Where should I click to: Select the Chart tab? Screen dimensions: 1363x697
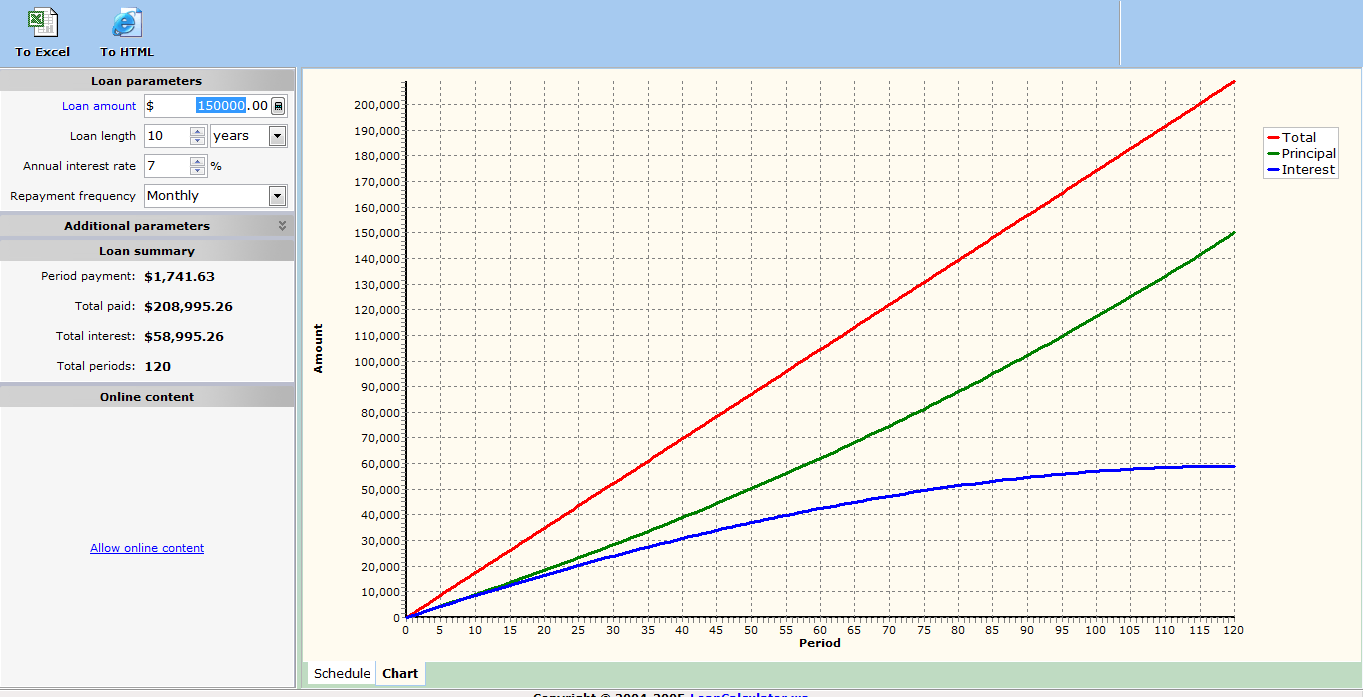pyautogui.click(x=400, y=673)
